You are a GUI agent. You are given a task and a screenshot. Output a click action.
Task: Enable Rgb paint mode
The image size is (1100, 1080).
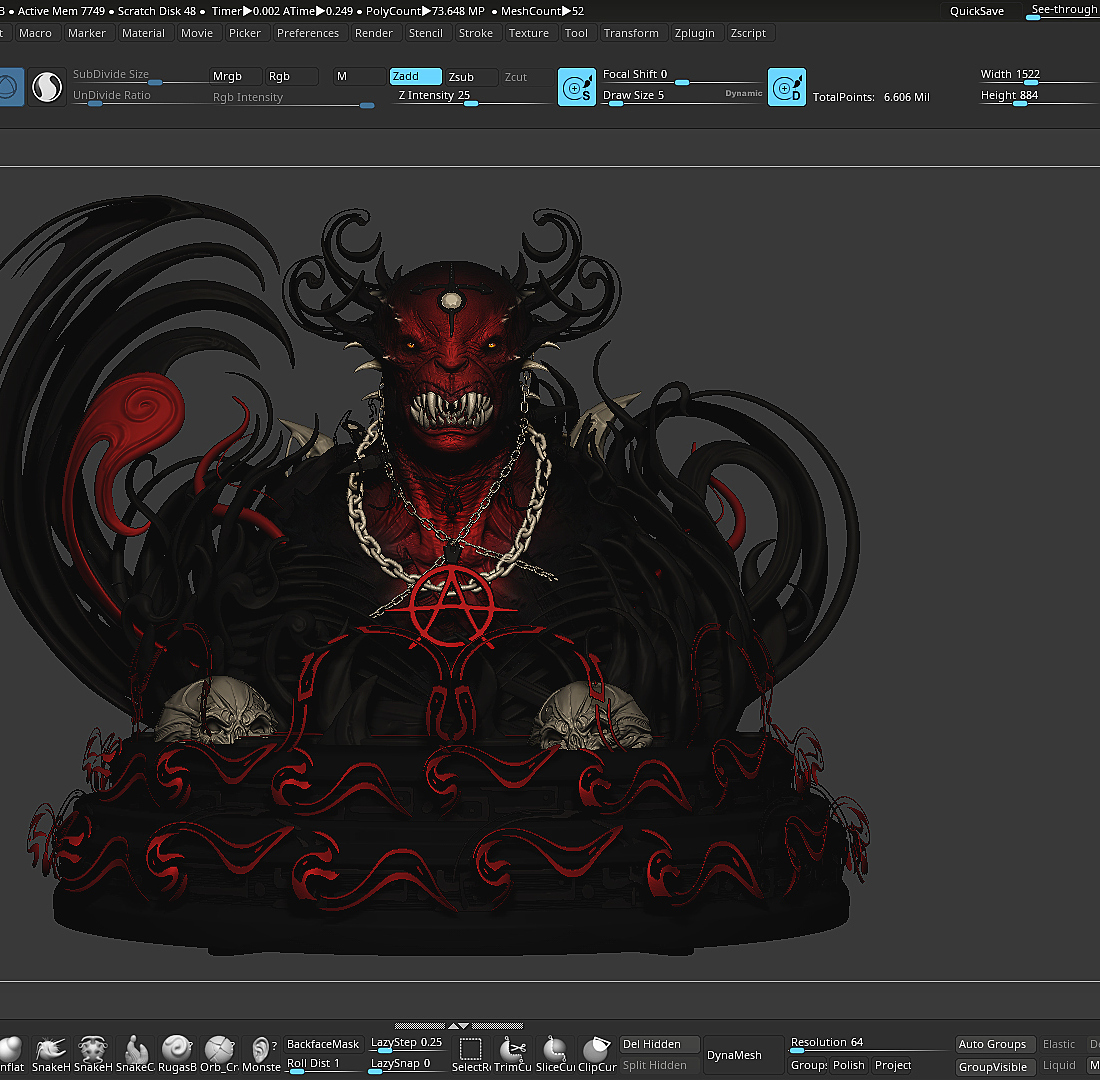(x=292, y=76)
